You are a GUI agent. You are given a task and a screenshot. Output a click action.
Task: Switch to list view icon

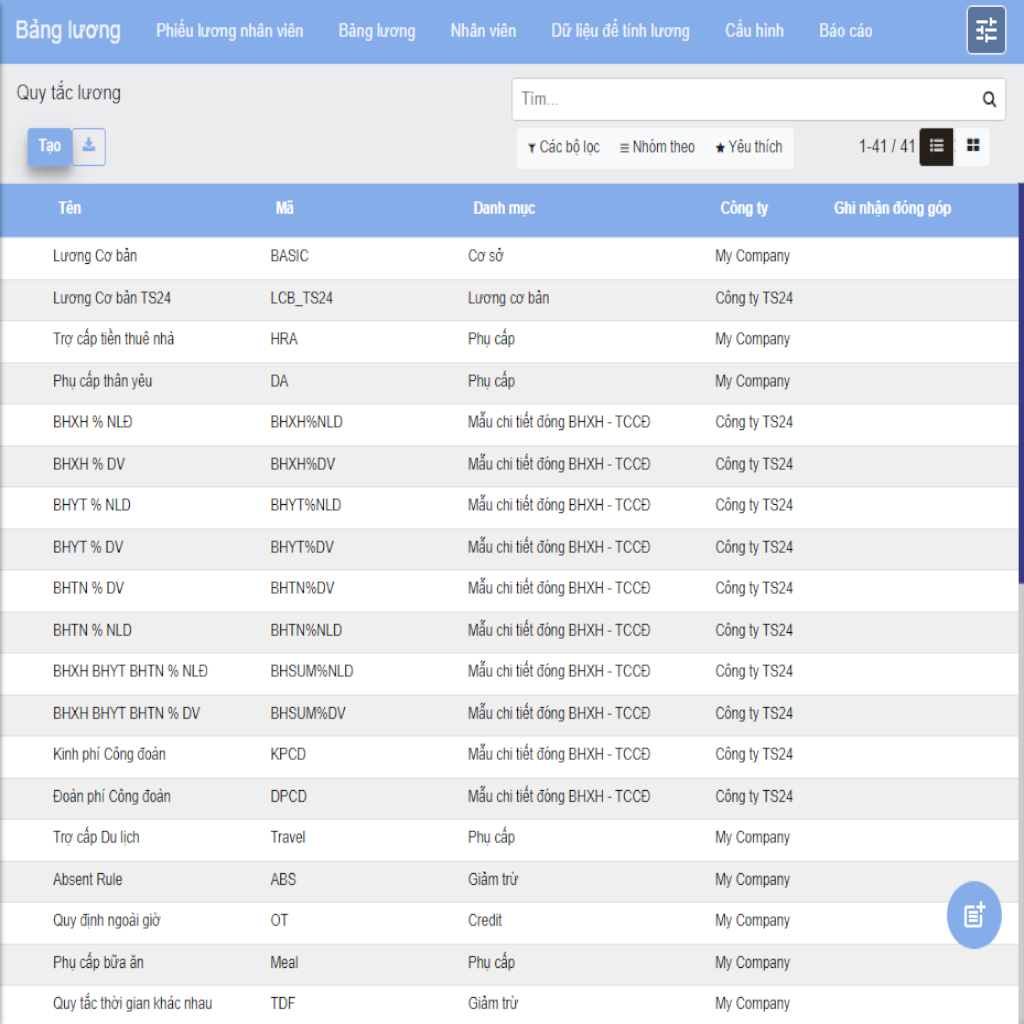936,146
